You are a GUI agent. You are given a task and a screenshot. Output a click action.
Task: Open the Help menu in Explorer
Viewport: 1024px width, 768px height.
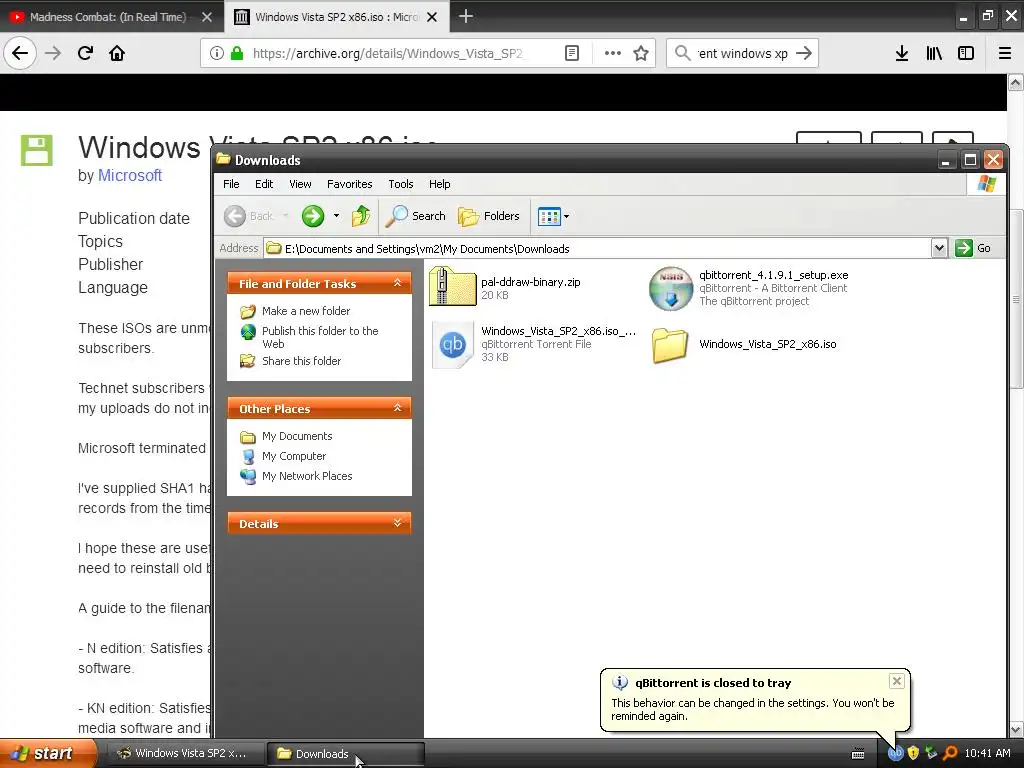(x=440, y=184)
